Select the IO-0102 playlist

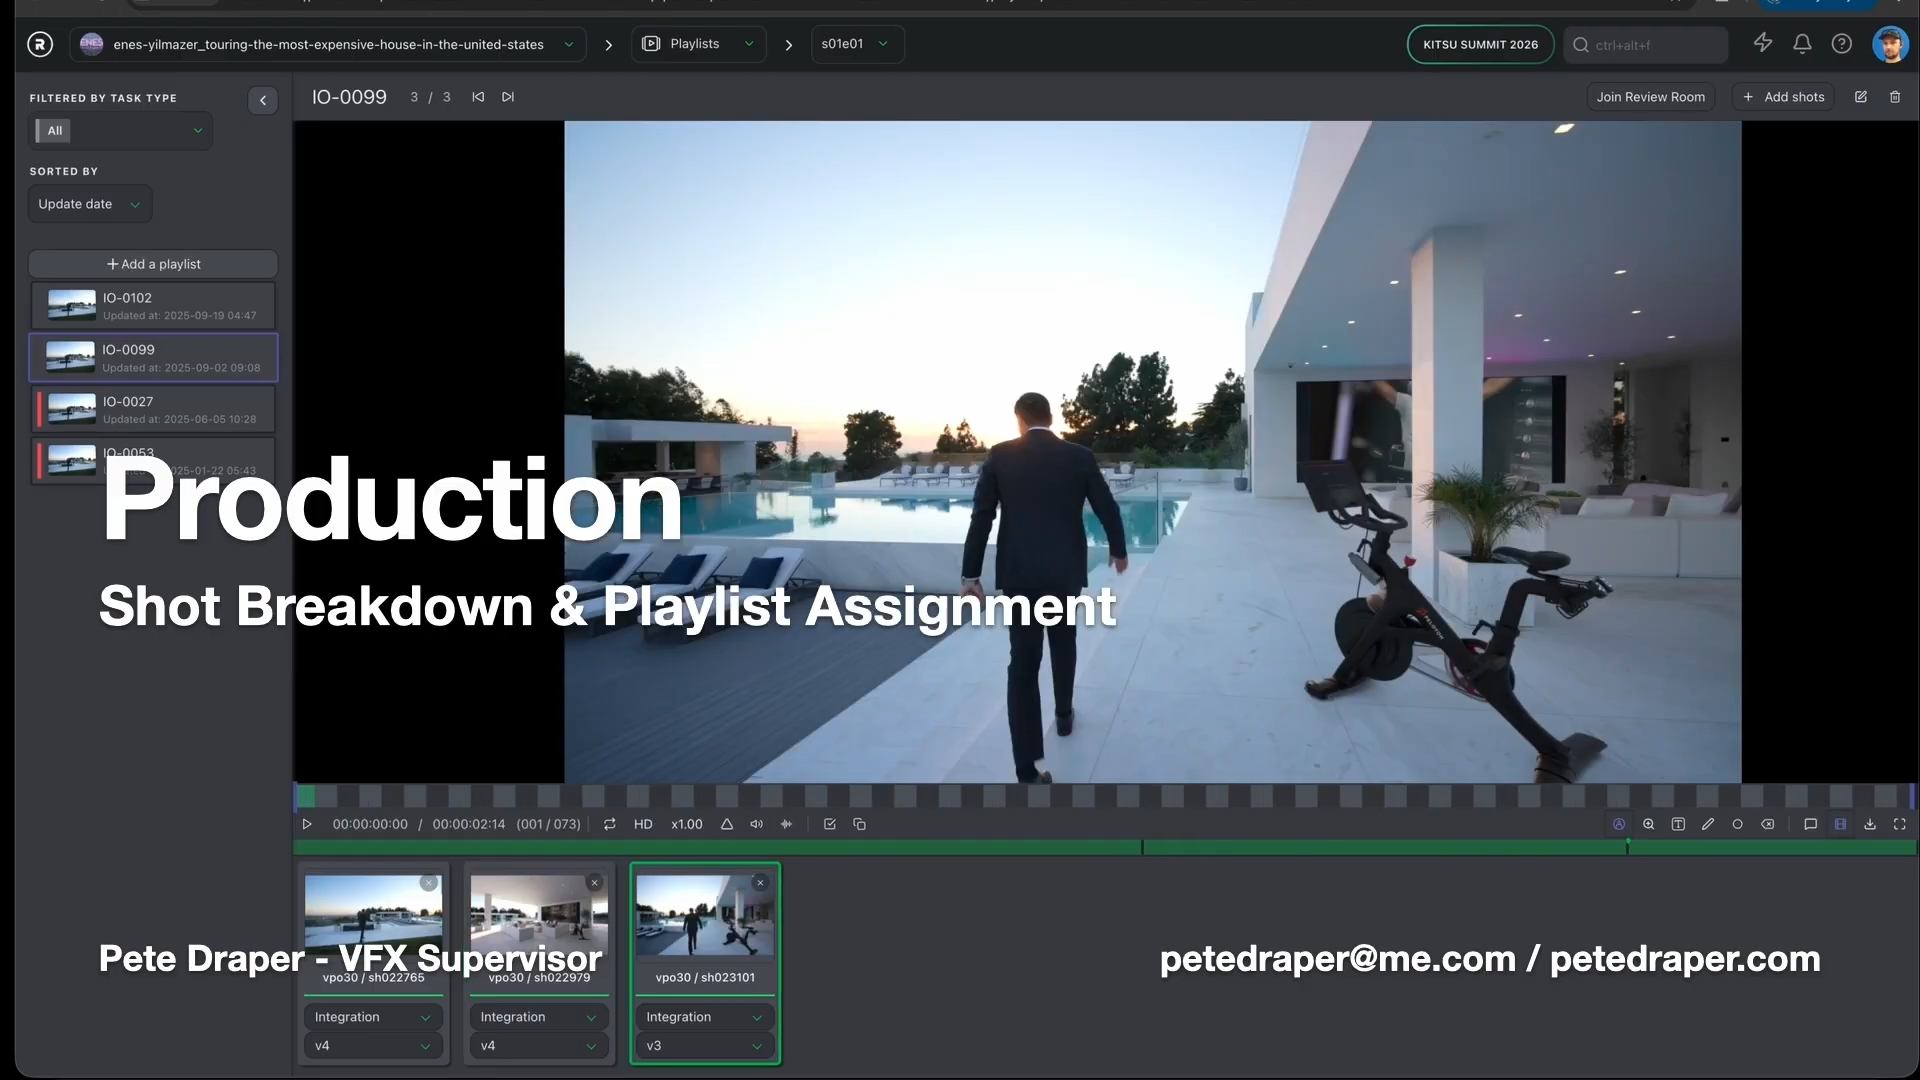click(153, 305)
